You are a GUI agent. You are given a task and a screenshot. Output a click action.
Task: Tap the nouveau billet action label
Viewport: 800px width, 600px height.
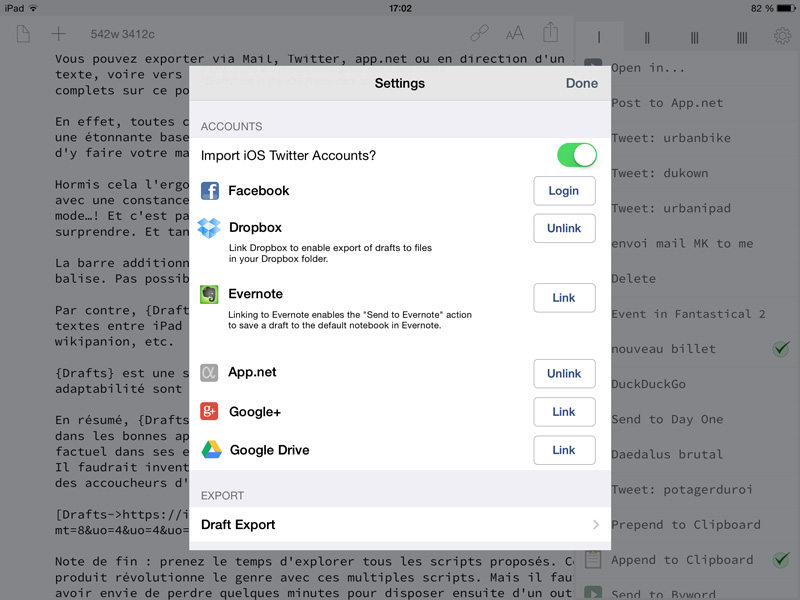coord(663,349)
